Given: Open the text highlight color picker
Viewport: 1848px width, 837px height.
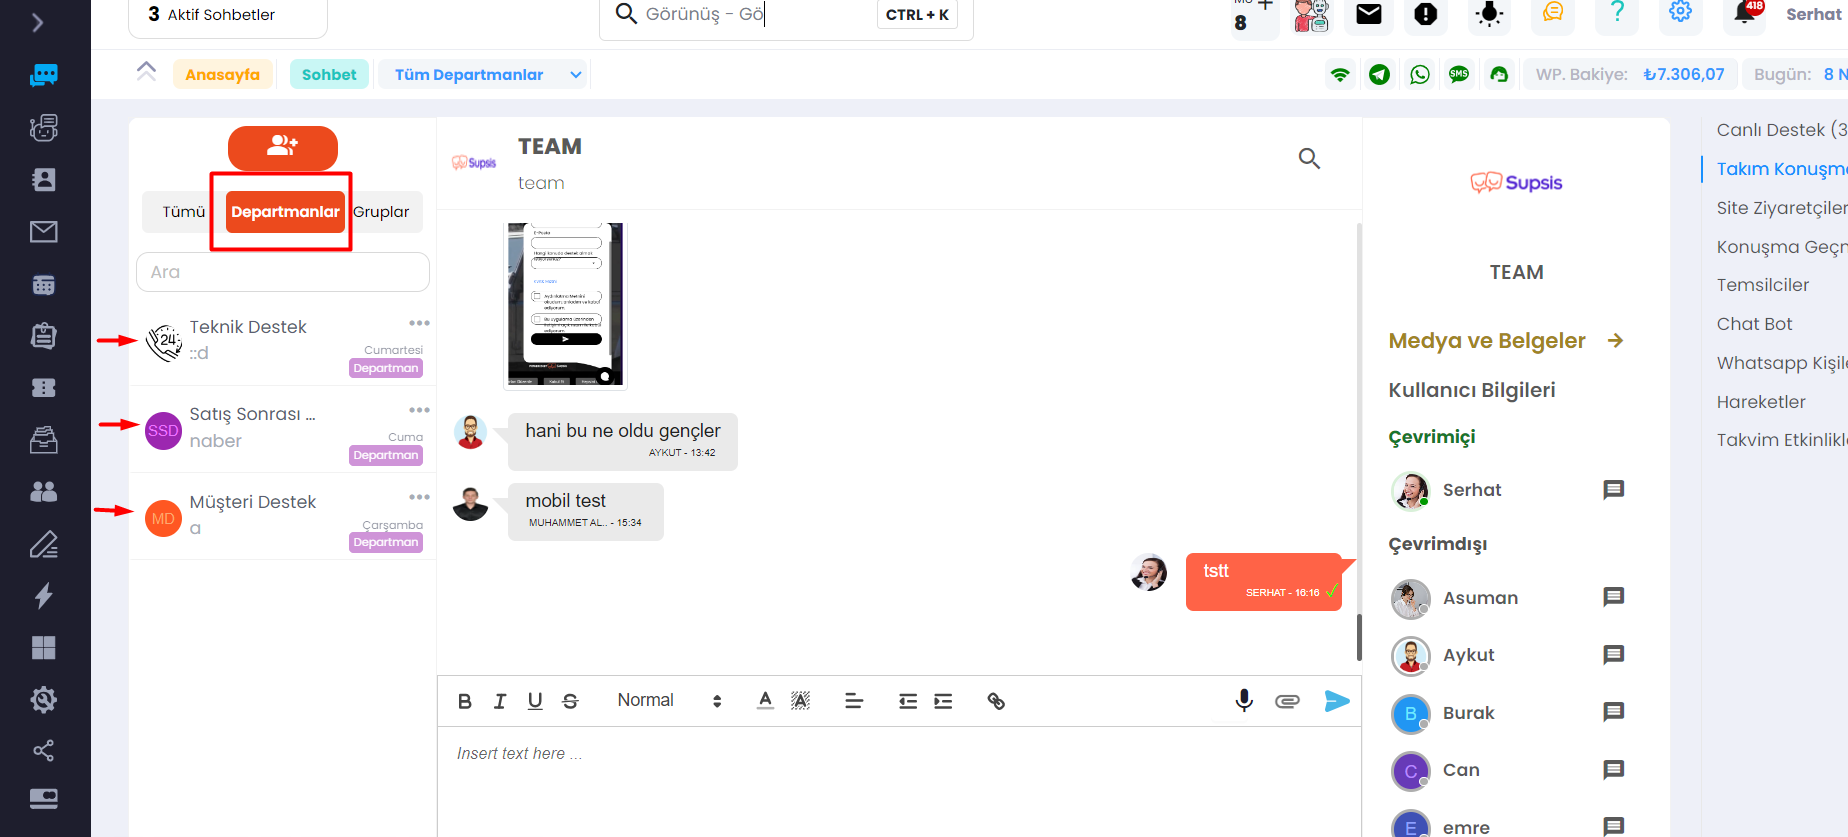Looking at the screenshot, I should 800,701.
